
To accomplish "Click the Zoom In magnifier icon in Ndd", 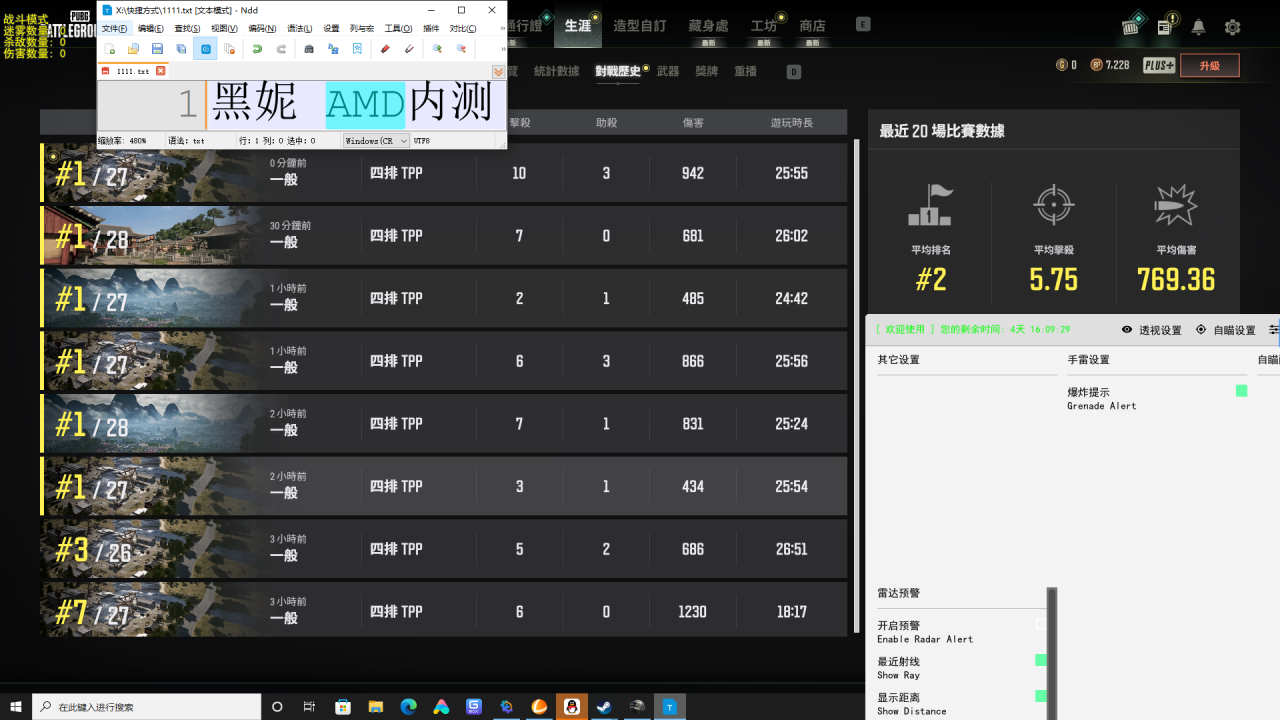I will (437, 49).
